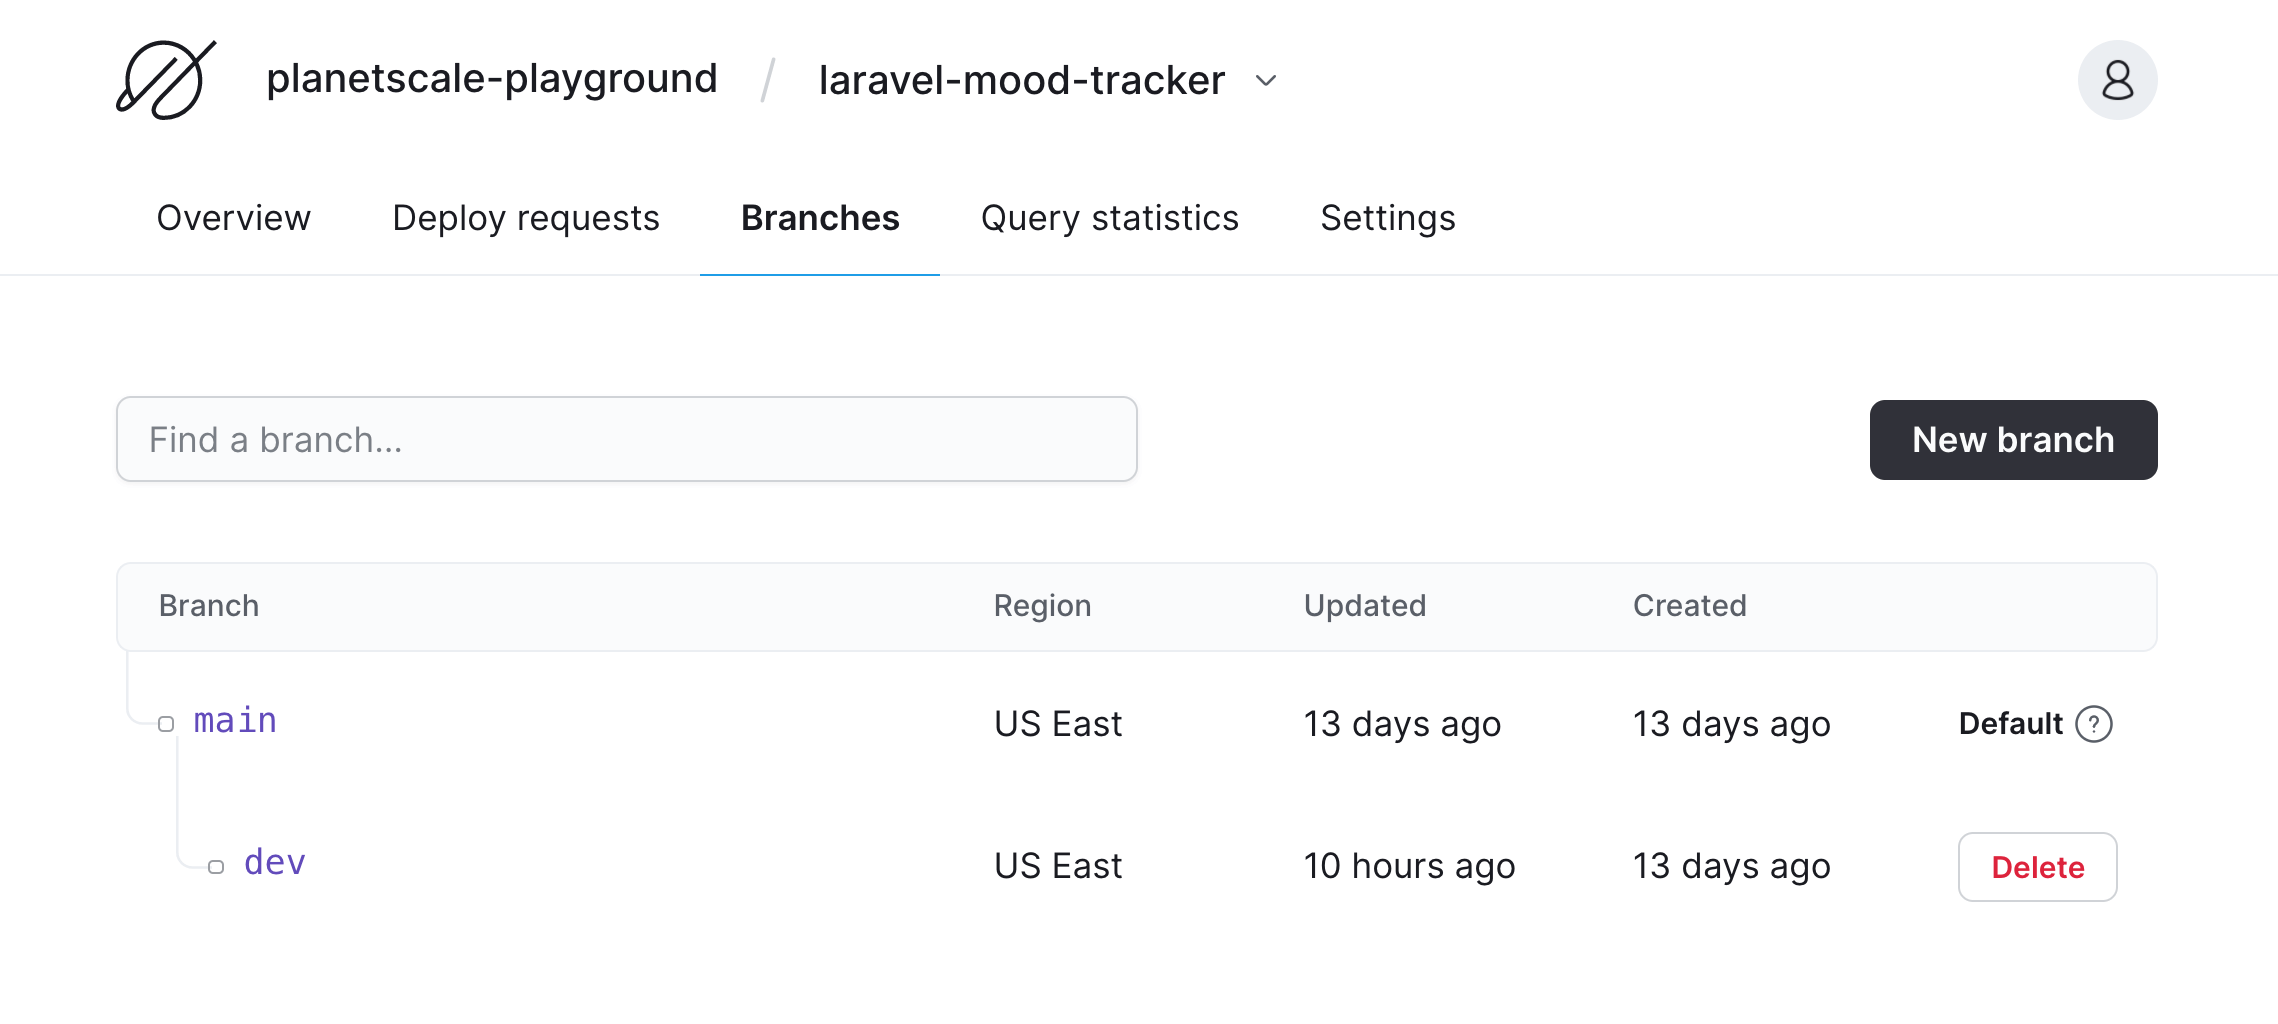Click the planetscale-playground organization link
The image size is (2278, 1024).
491,78
